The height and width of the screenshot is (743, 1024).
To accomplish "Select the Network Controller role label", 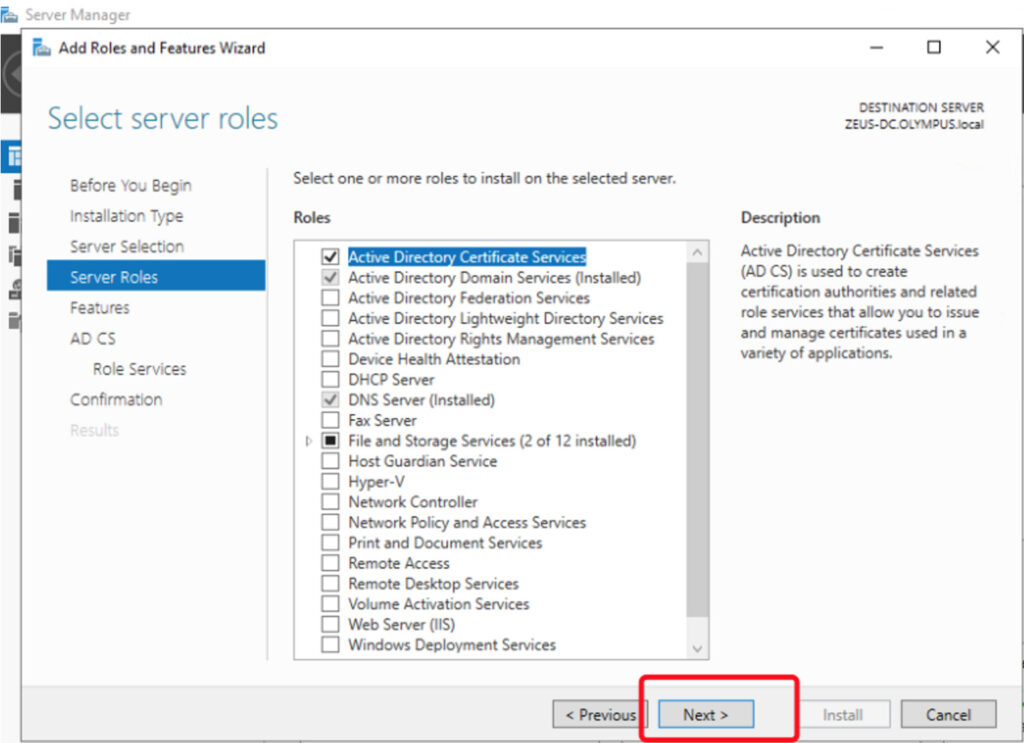I will click(x=412, y=502).
